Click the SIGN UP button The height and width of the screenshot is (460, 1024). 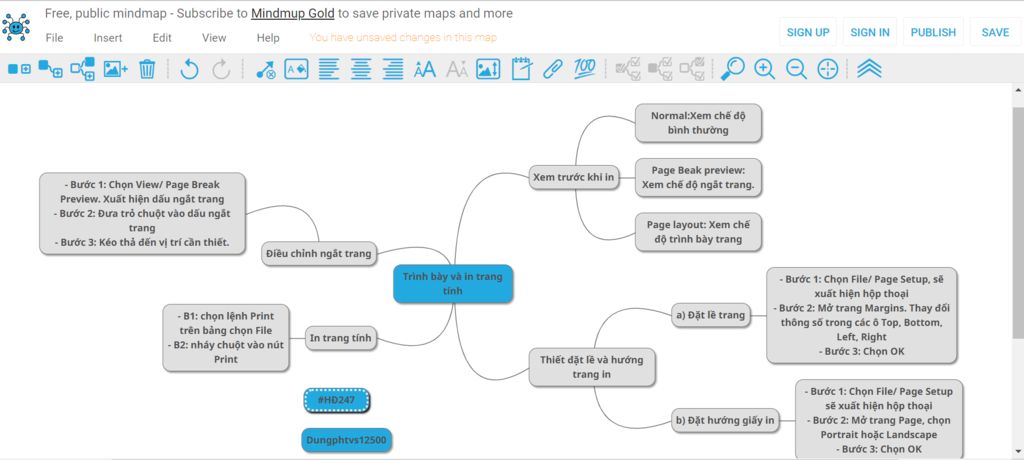click(x=808, y=32)
